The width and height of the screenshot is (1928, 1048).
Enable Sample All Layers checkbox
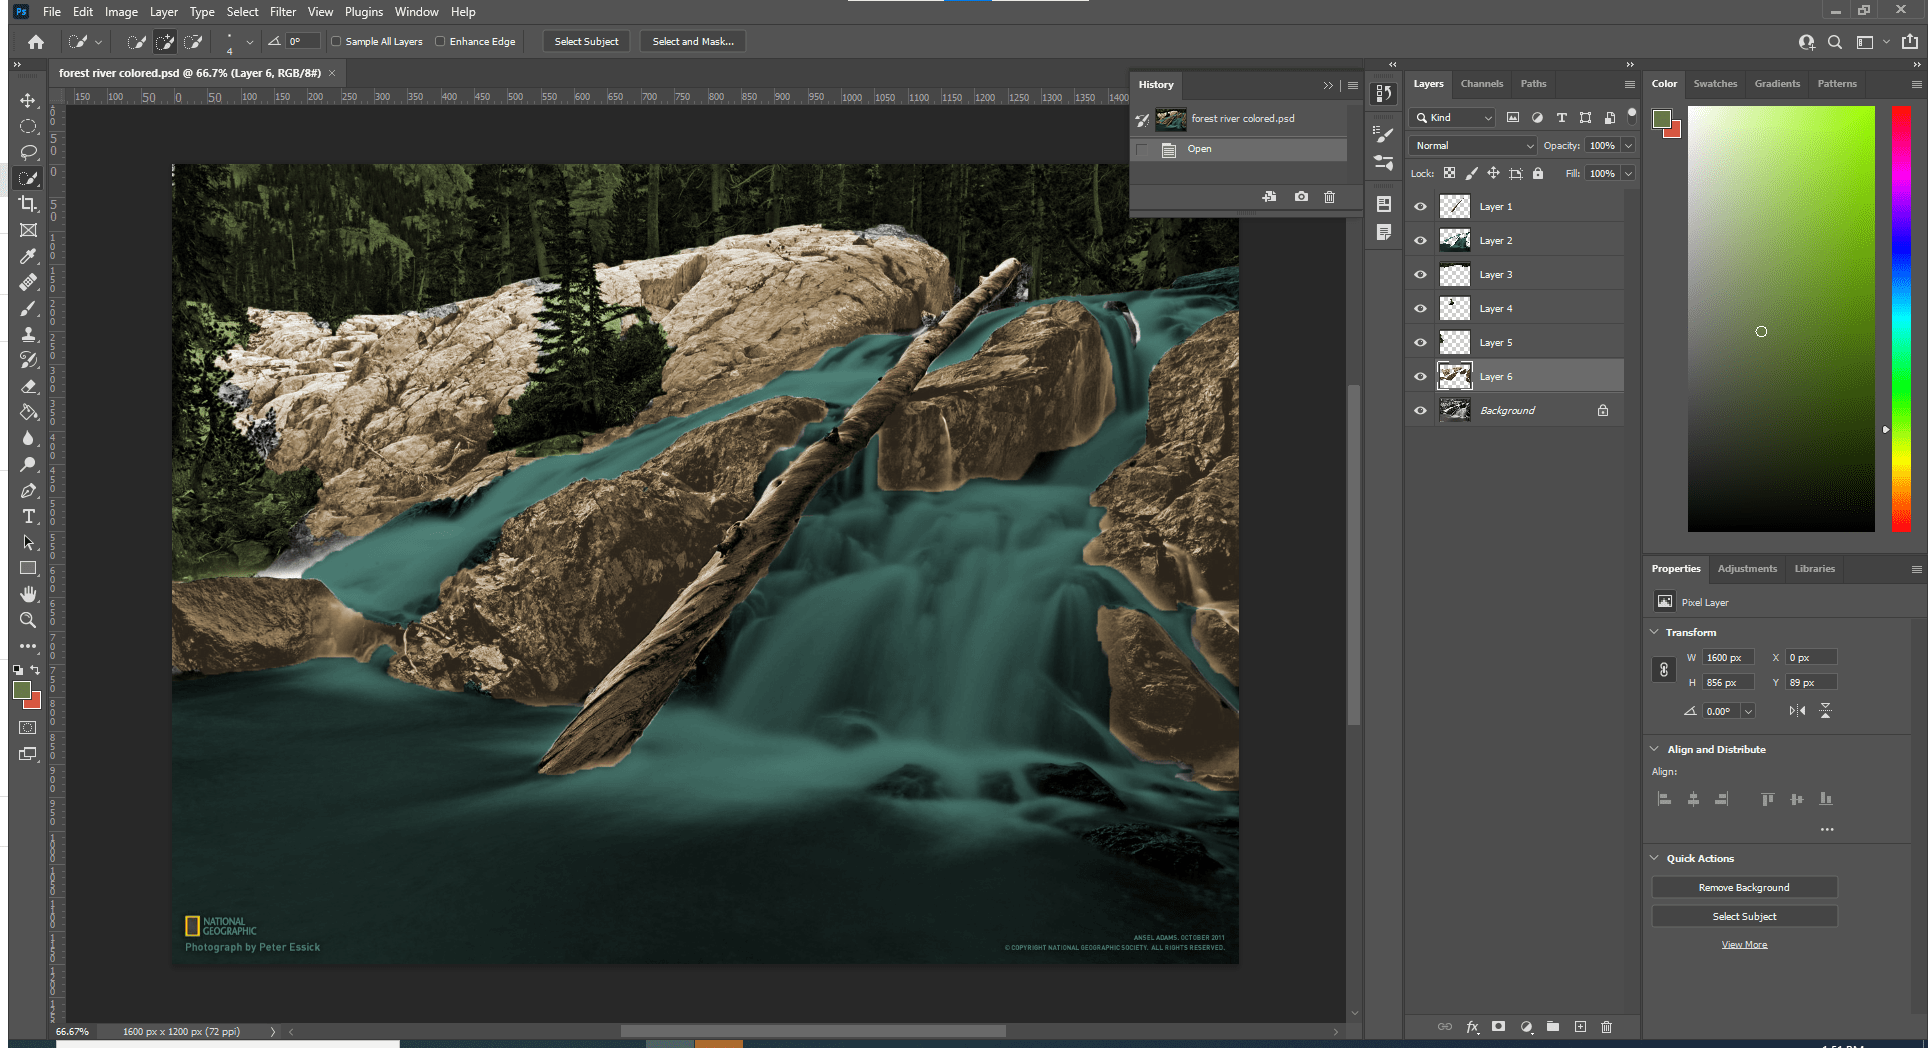(x=337, y=42)
